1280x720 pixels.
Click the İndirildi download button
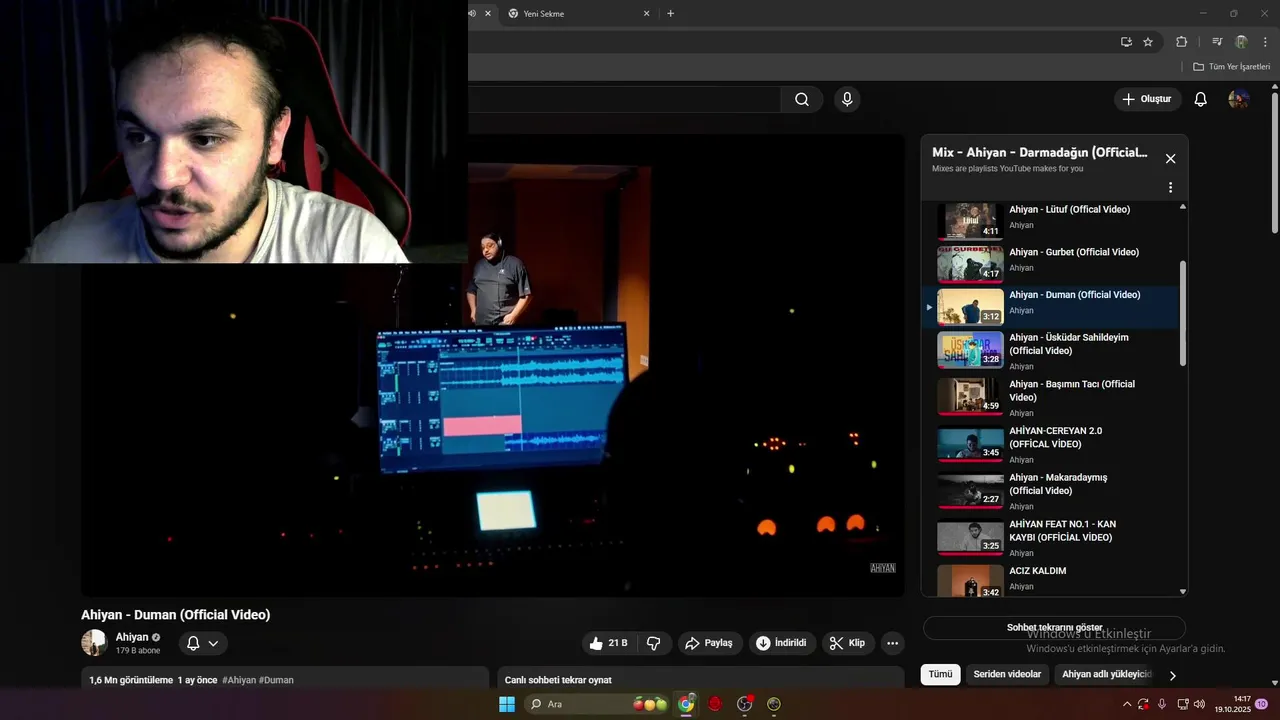[781, 643]
